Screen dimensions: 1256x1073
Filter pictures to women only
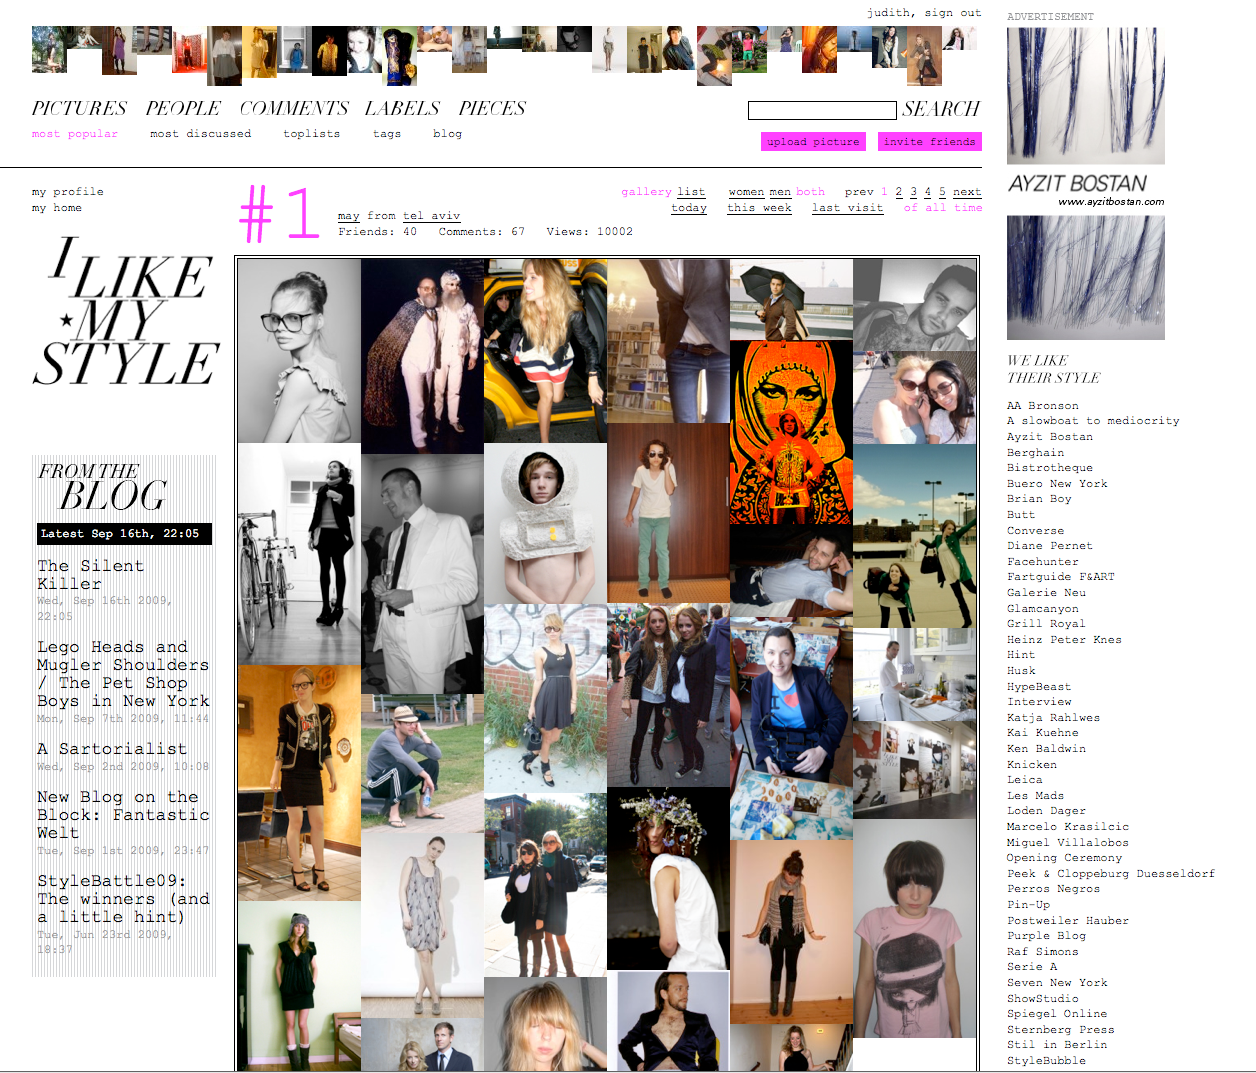tap(746, 192)
